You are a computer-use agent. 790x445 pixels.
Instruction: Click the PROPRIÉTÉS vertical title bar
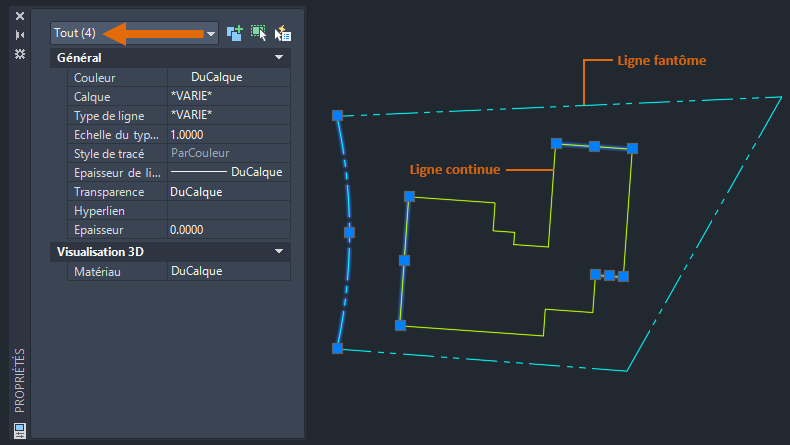(20, 380)
